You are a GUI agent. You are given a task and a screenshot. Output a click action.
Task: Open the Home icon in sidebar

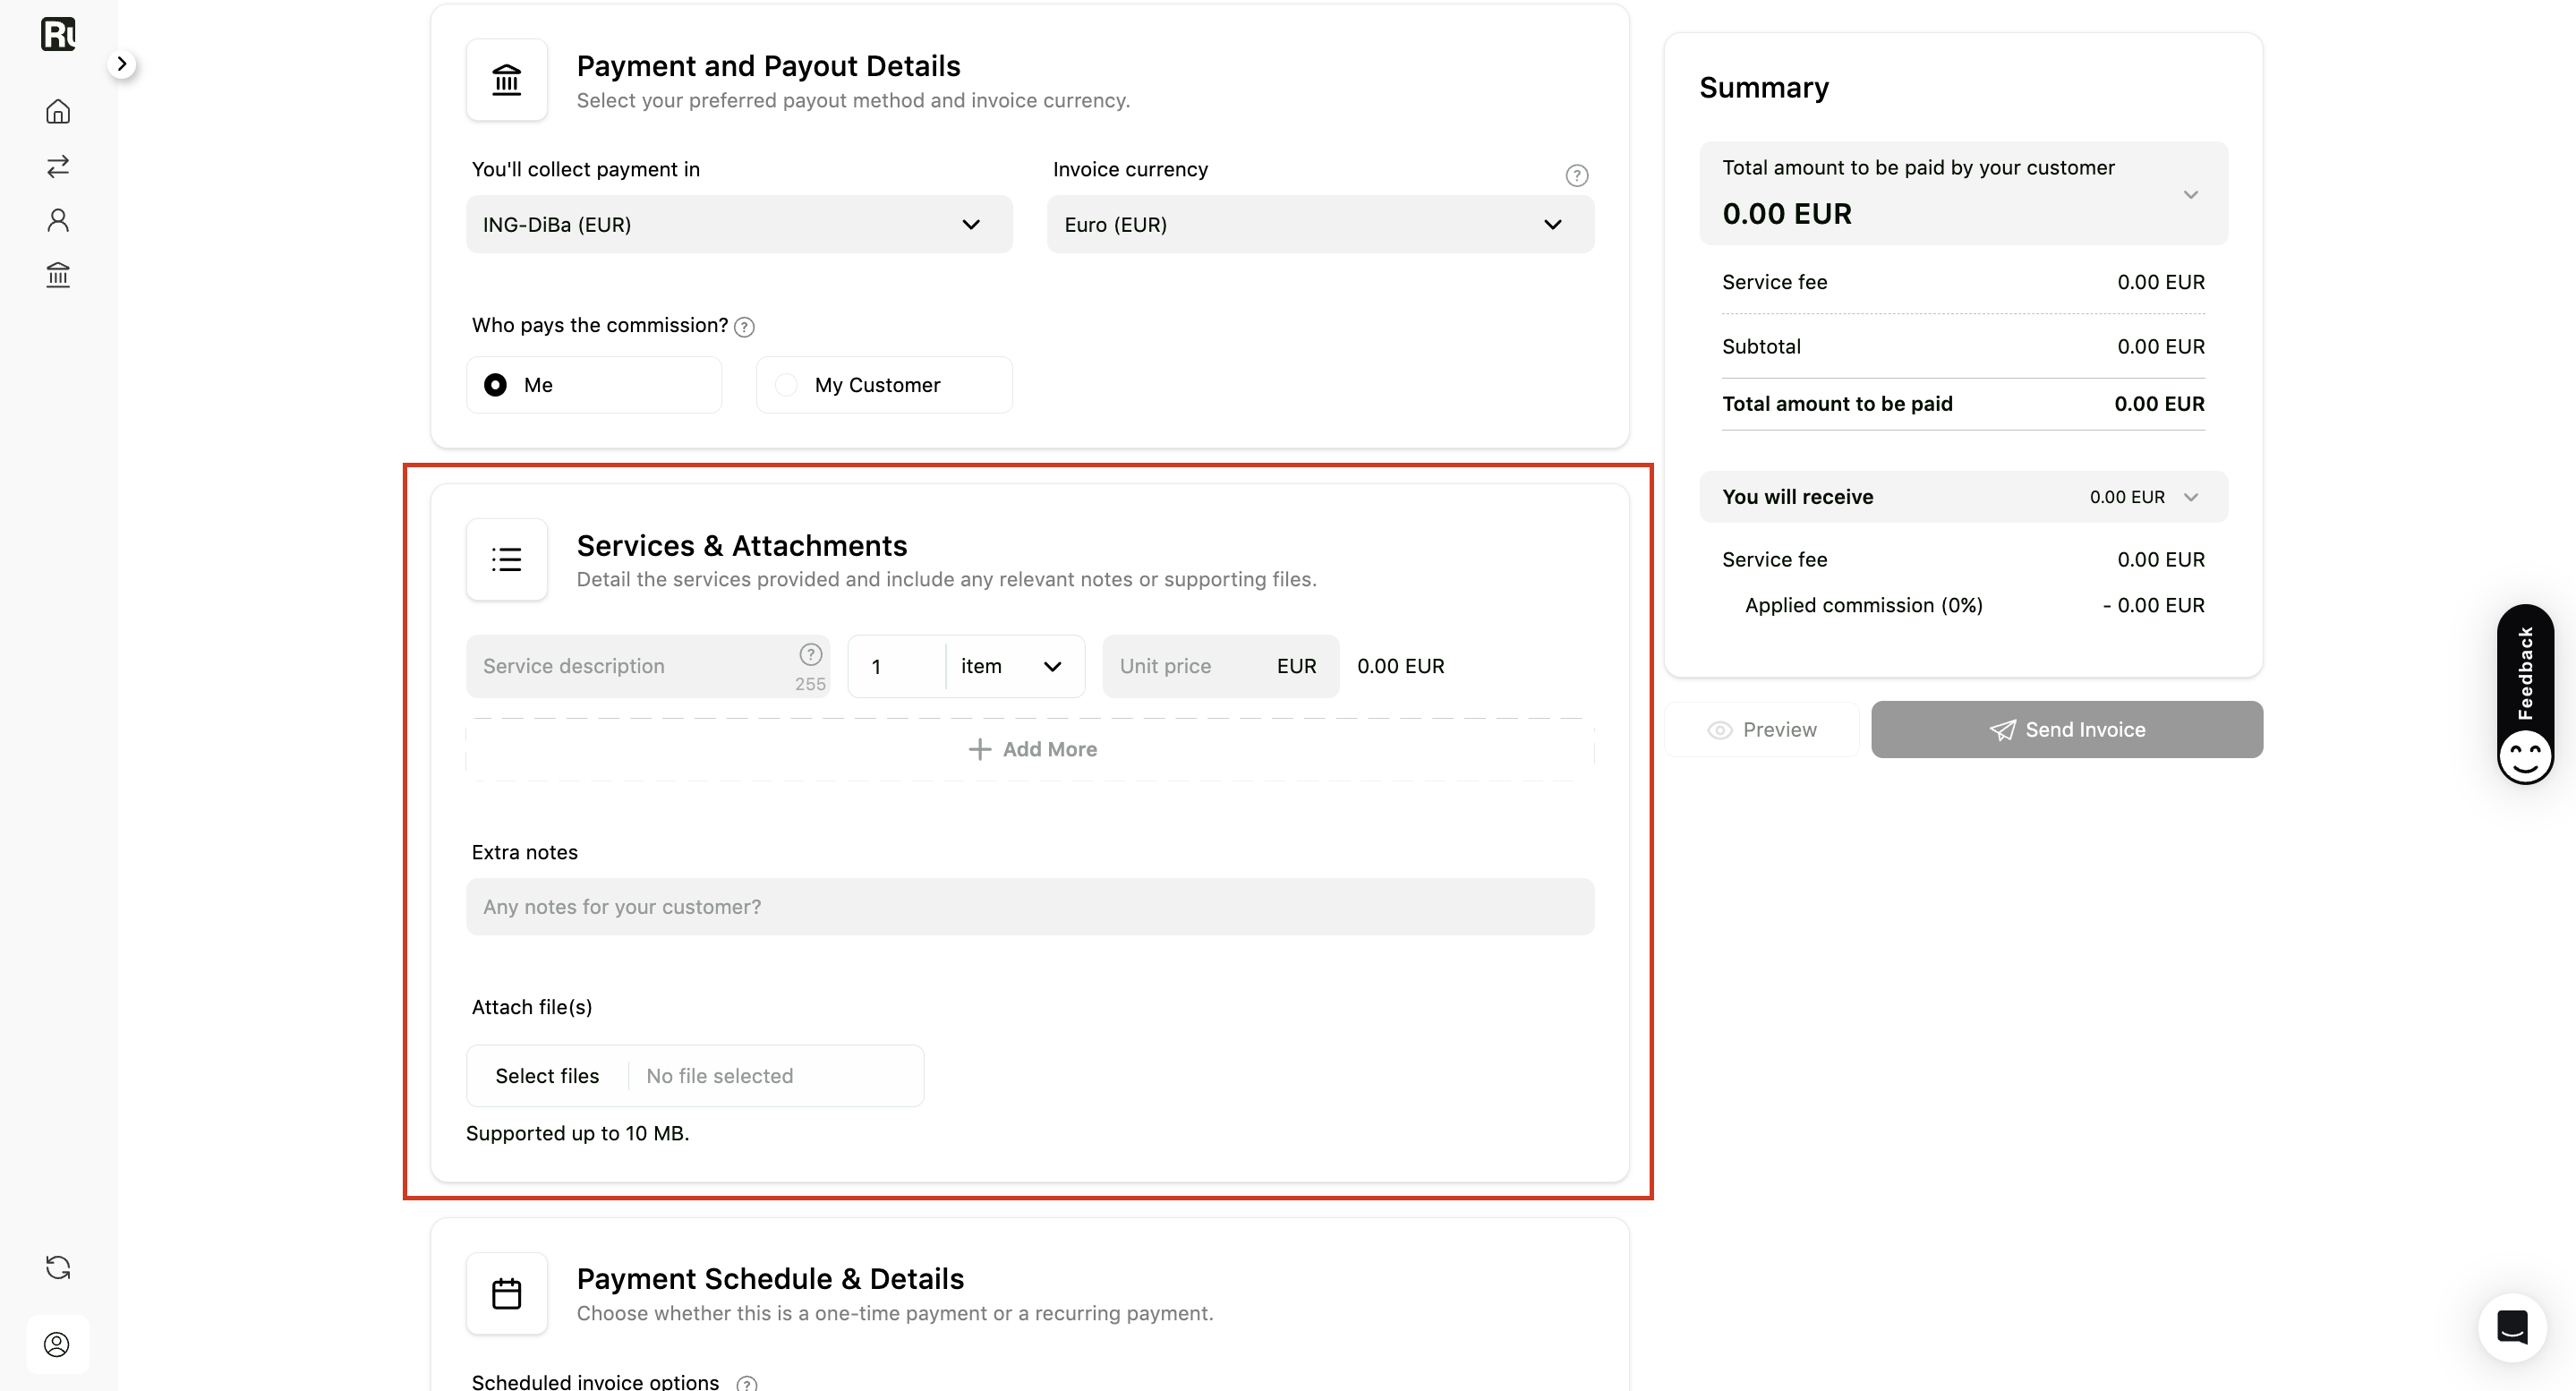click(58, 111)
